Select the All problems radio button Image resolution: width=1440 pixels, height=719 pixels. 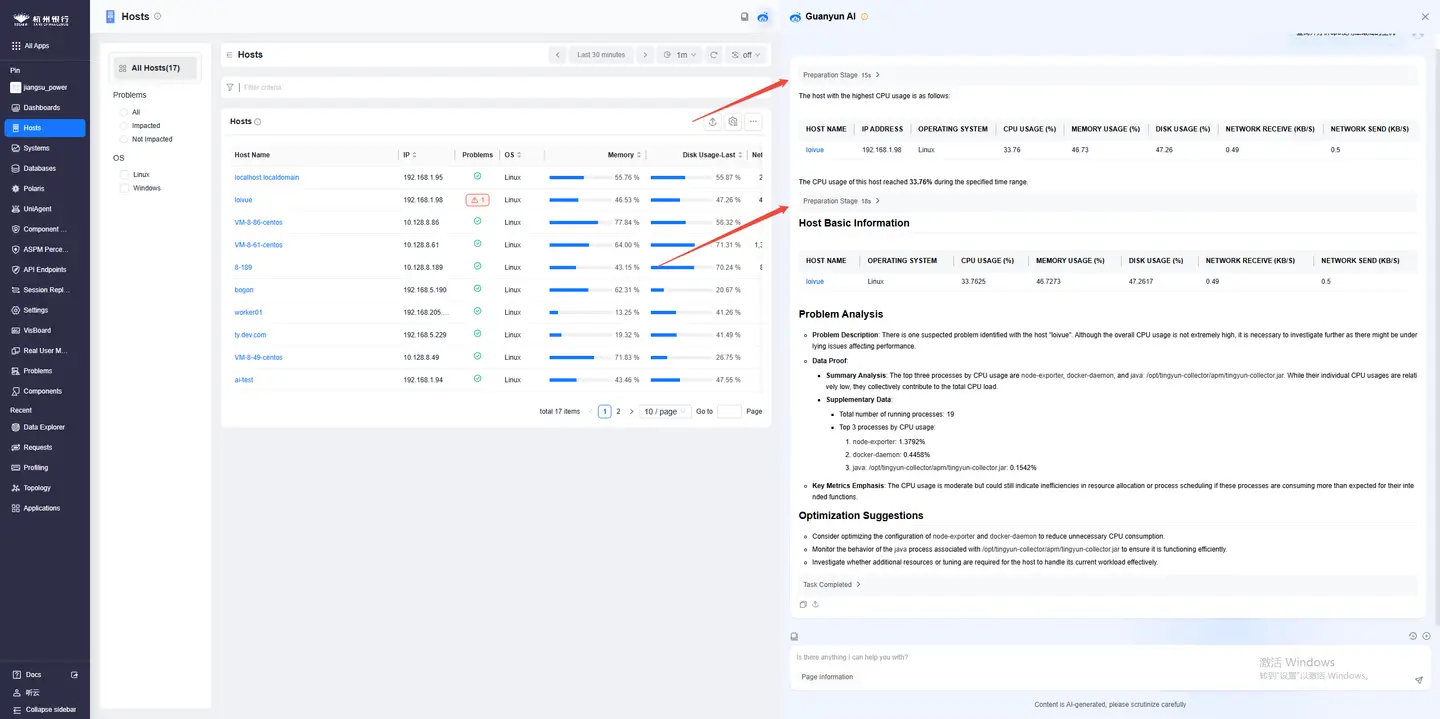(124, 112)
